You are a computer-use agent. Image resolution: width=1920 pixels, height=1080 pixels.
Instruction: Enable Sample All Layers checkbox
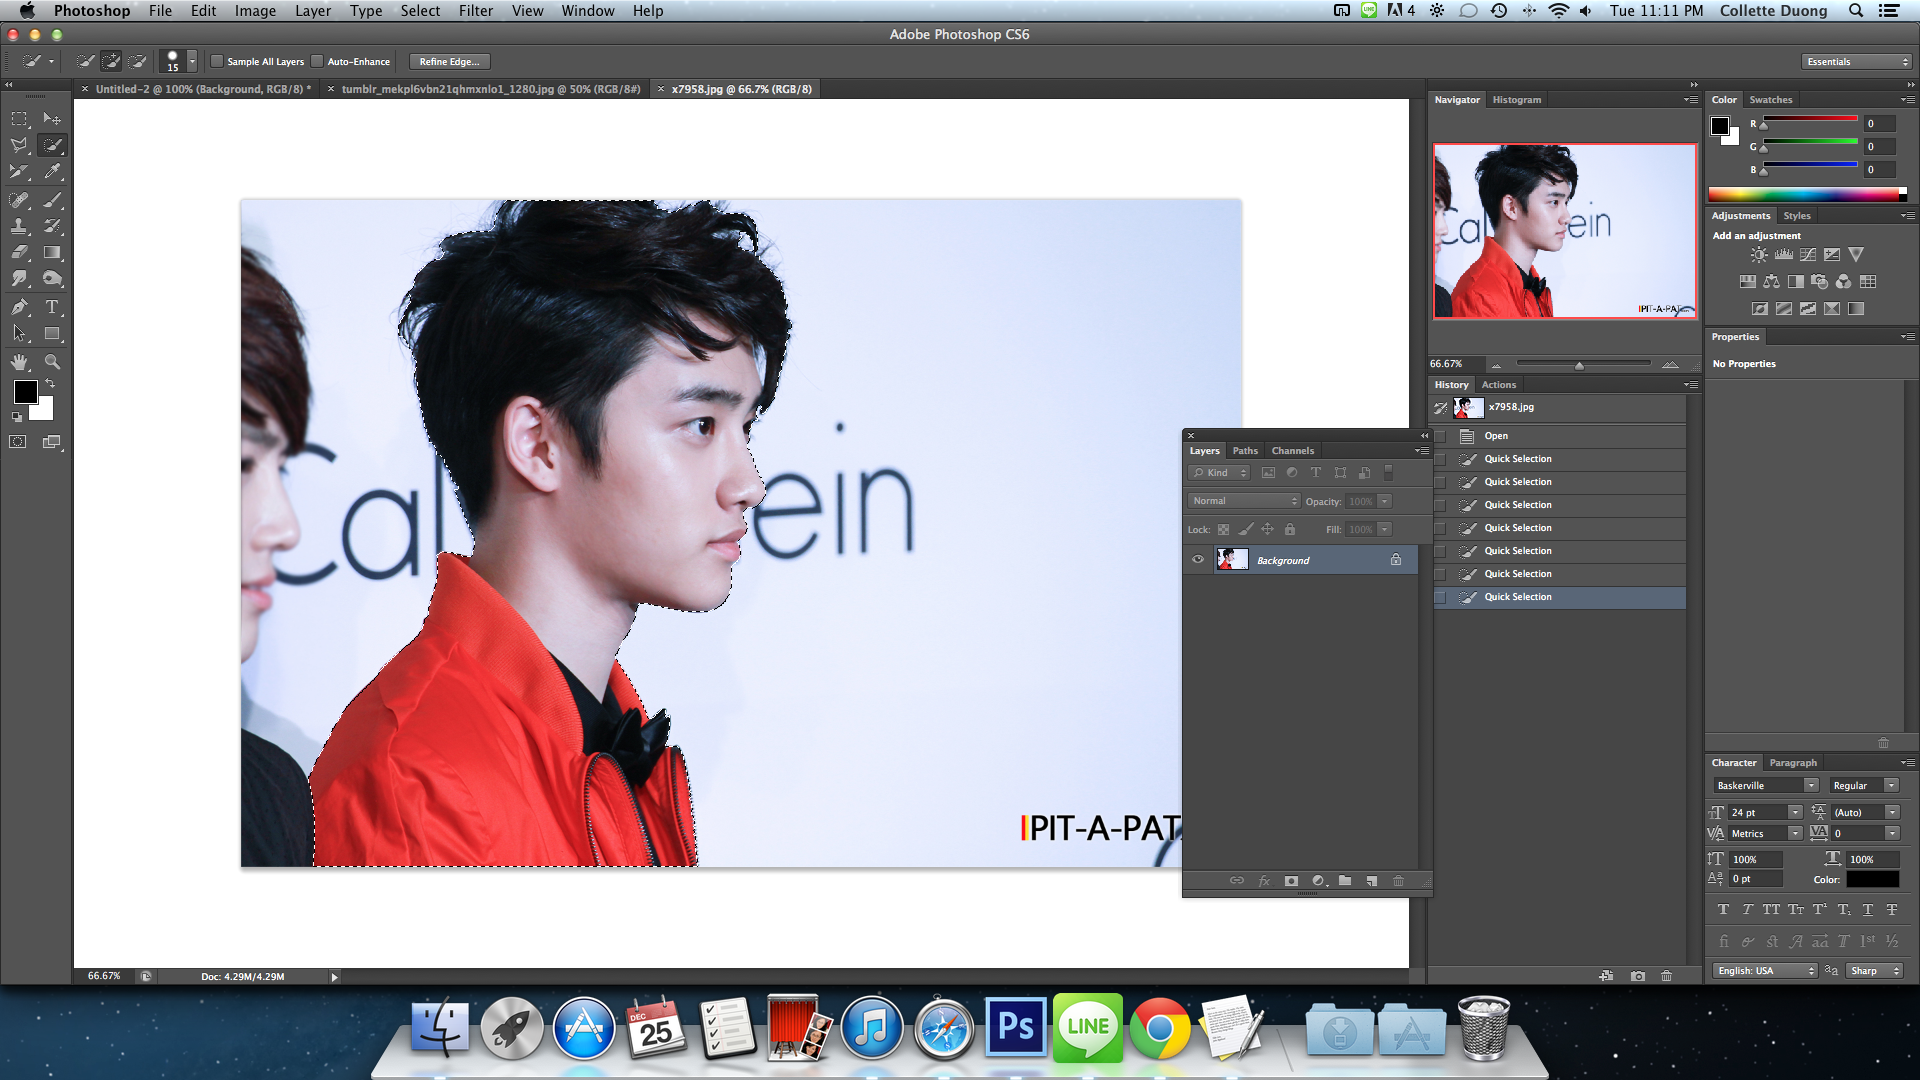pyautogui.click(x=217, y=62)
